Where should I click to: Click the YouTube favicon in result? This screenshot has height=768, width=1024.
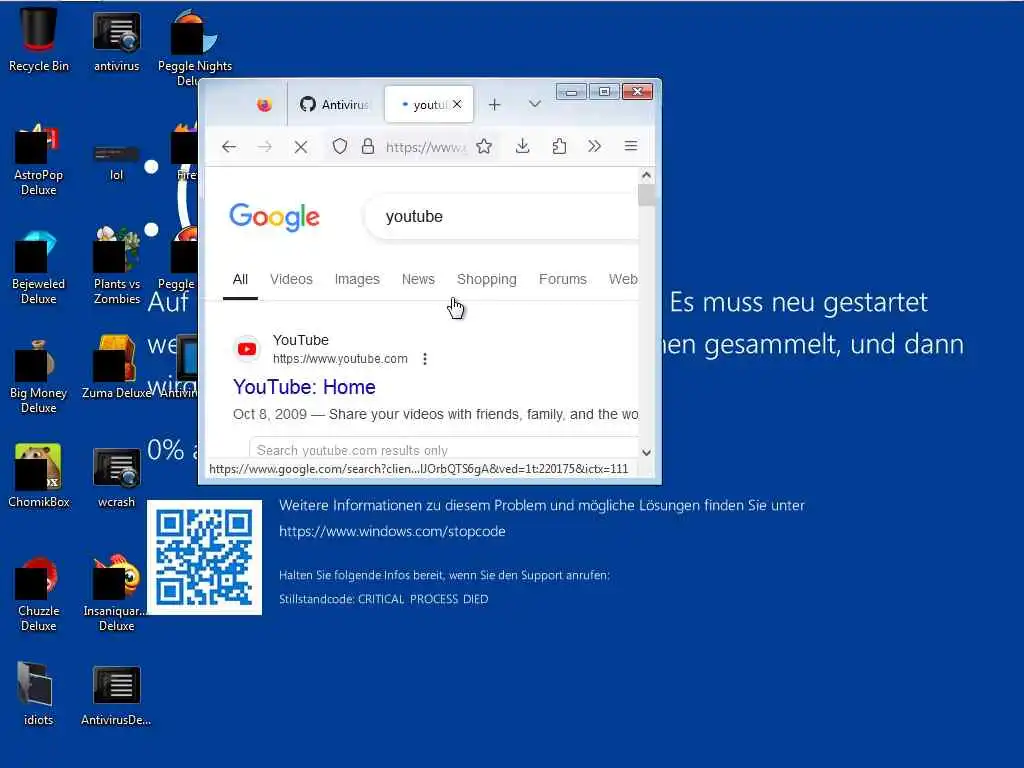[247, 349]
